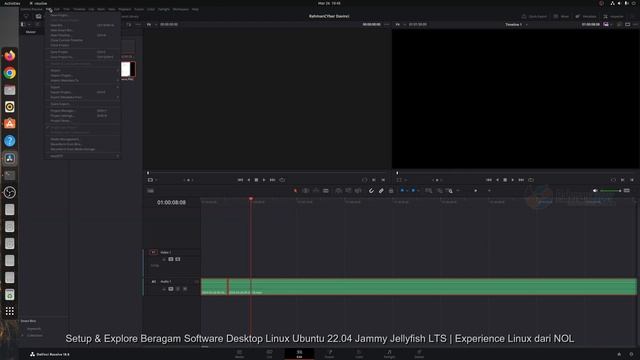
Task: Open the Metadata panel button
Action: click(586, 16)
